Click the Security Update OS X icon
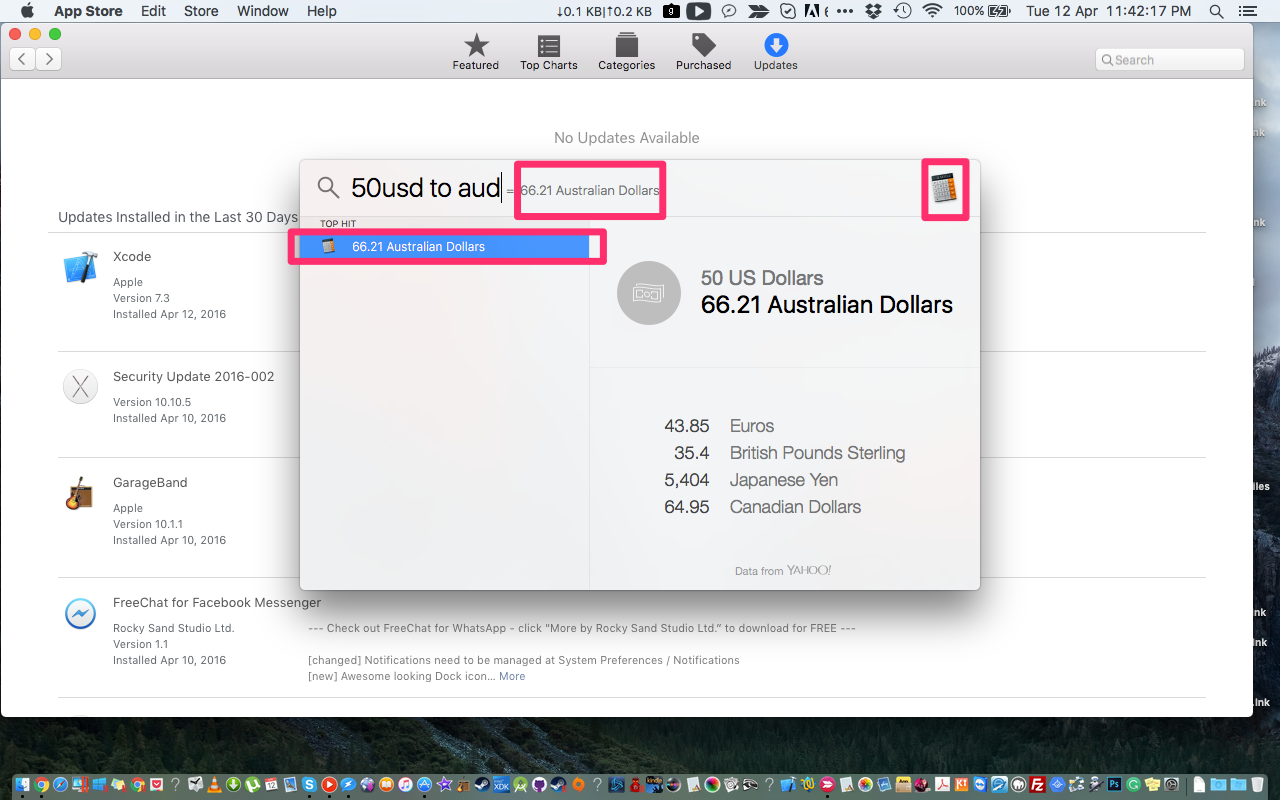The height and width of the screenshot is (800, 1280). 80,386
